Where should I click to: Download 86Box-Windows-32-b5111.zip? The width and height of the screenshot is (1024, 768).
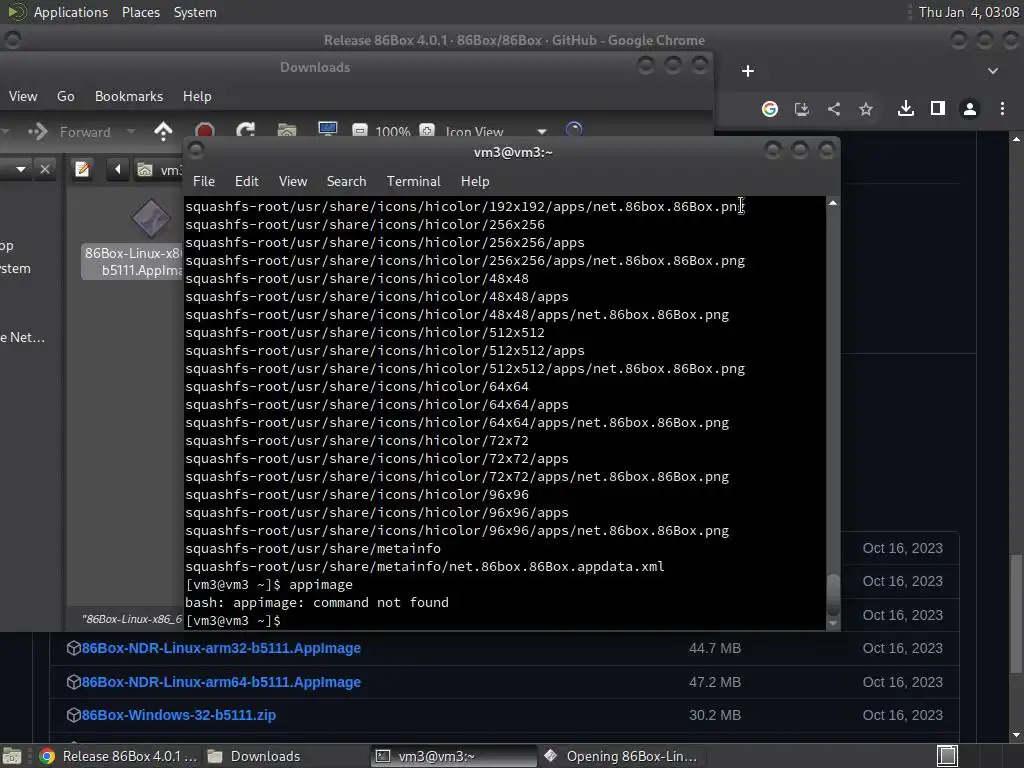click(178, 715)
